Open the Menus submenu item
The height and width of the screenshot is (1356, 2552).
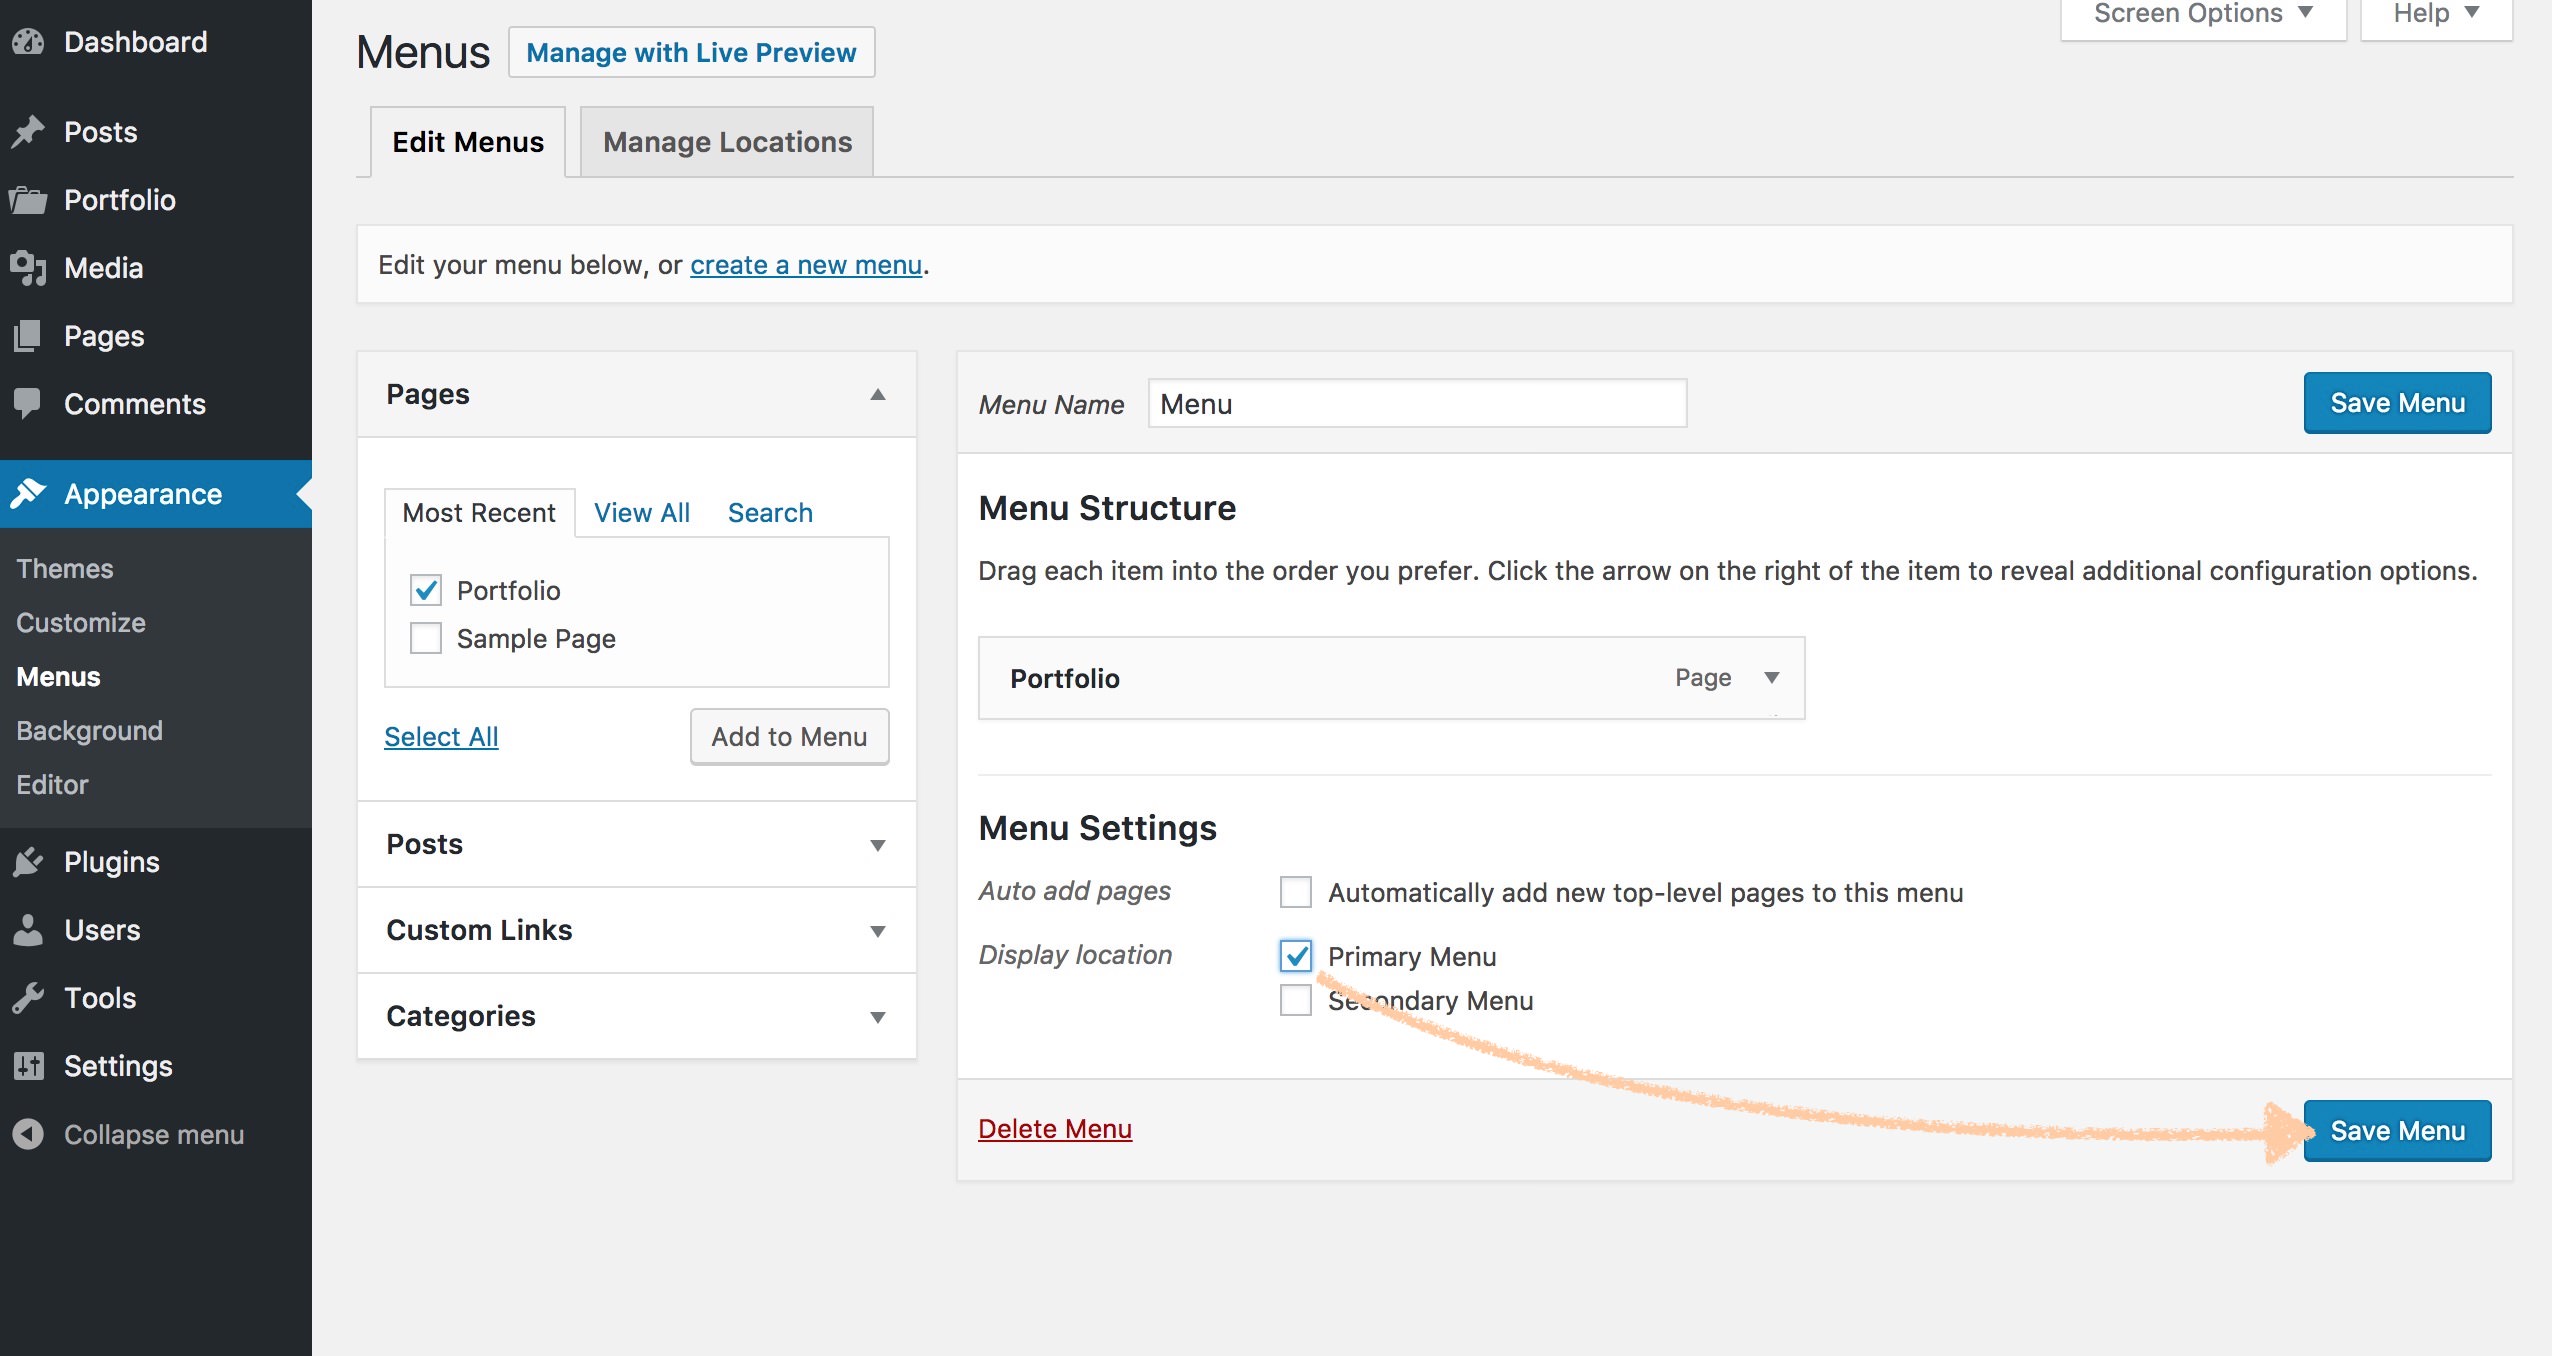click(x=58, y=677)
